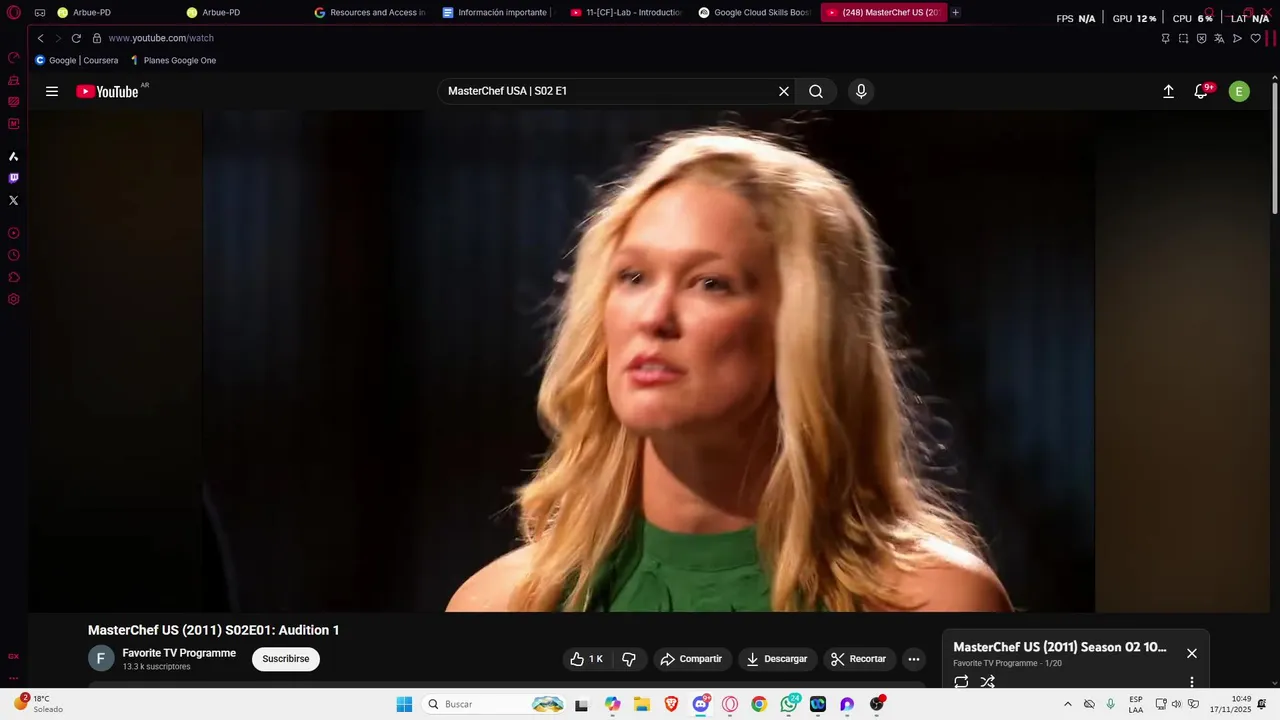Open the account avatar "E" menu
1280x720 pixels.
1239,91
